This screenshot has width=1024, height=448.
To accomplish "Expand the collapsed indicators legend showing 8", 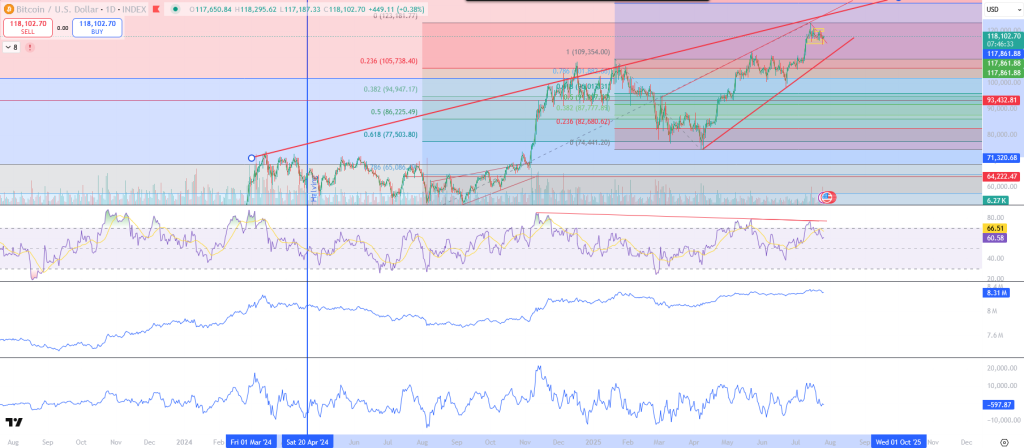I will click(x=11, y=47).
